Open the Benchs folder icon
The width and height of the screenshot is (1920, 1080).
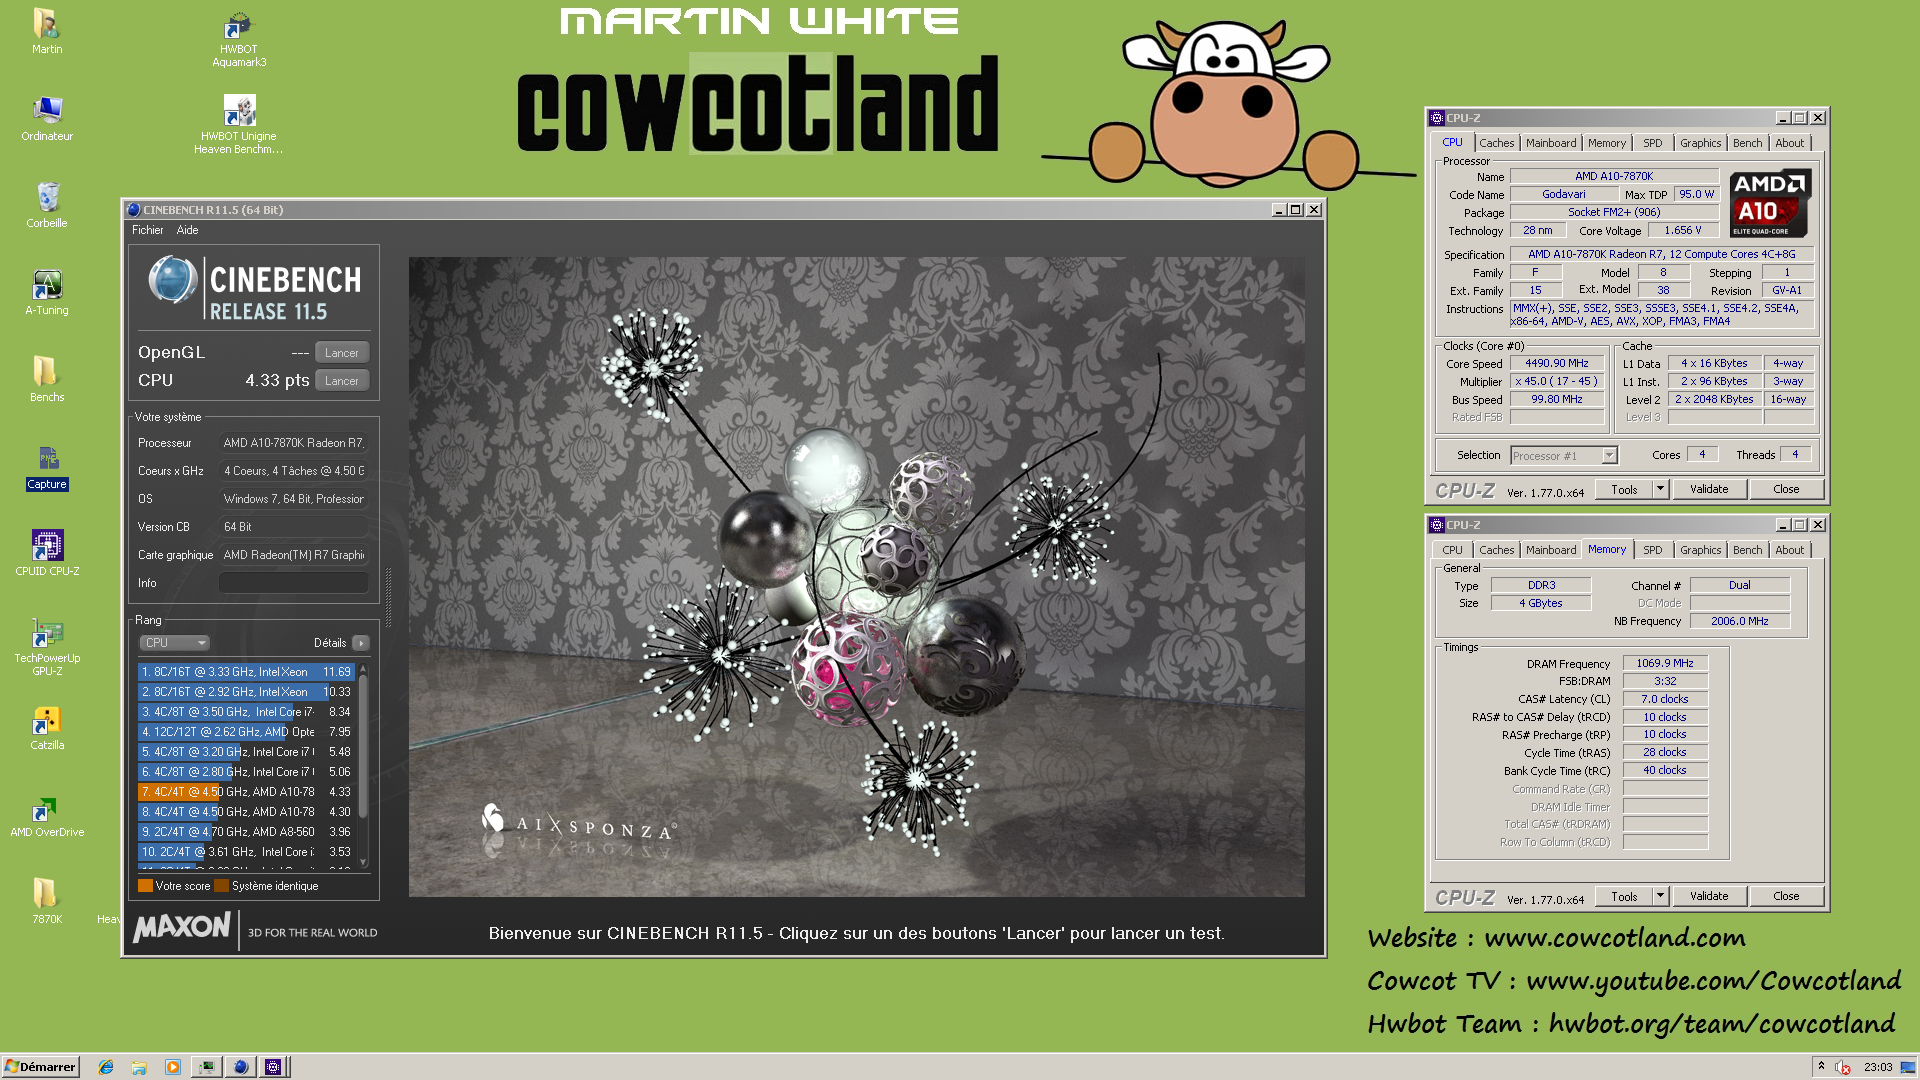click(x=47, y=379)
